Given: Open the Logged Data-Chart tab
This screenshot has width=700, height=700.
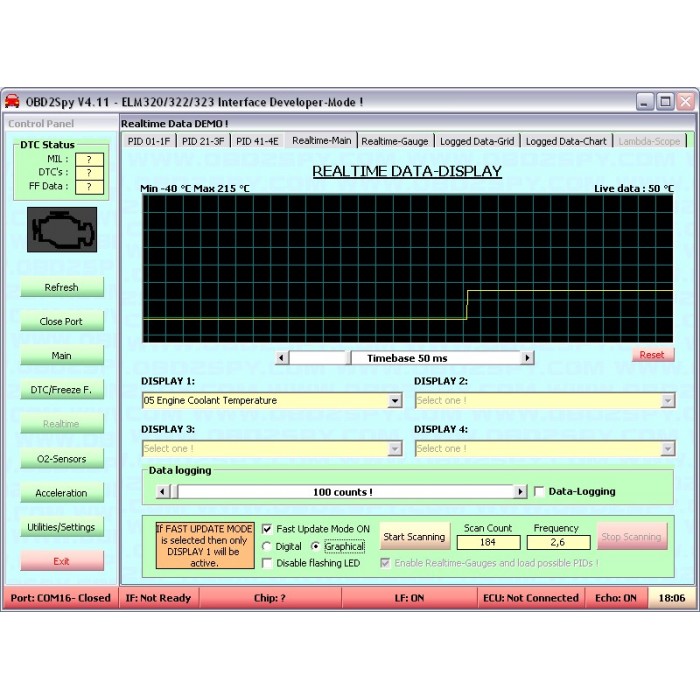Looking at the screenshot, I should coord(565,141).
